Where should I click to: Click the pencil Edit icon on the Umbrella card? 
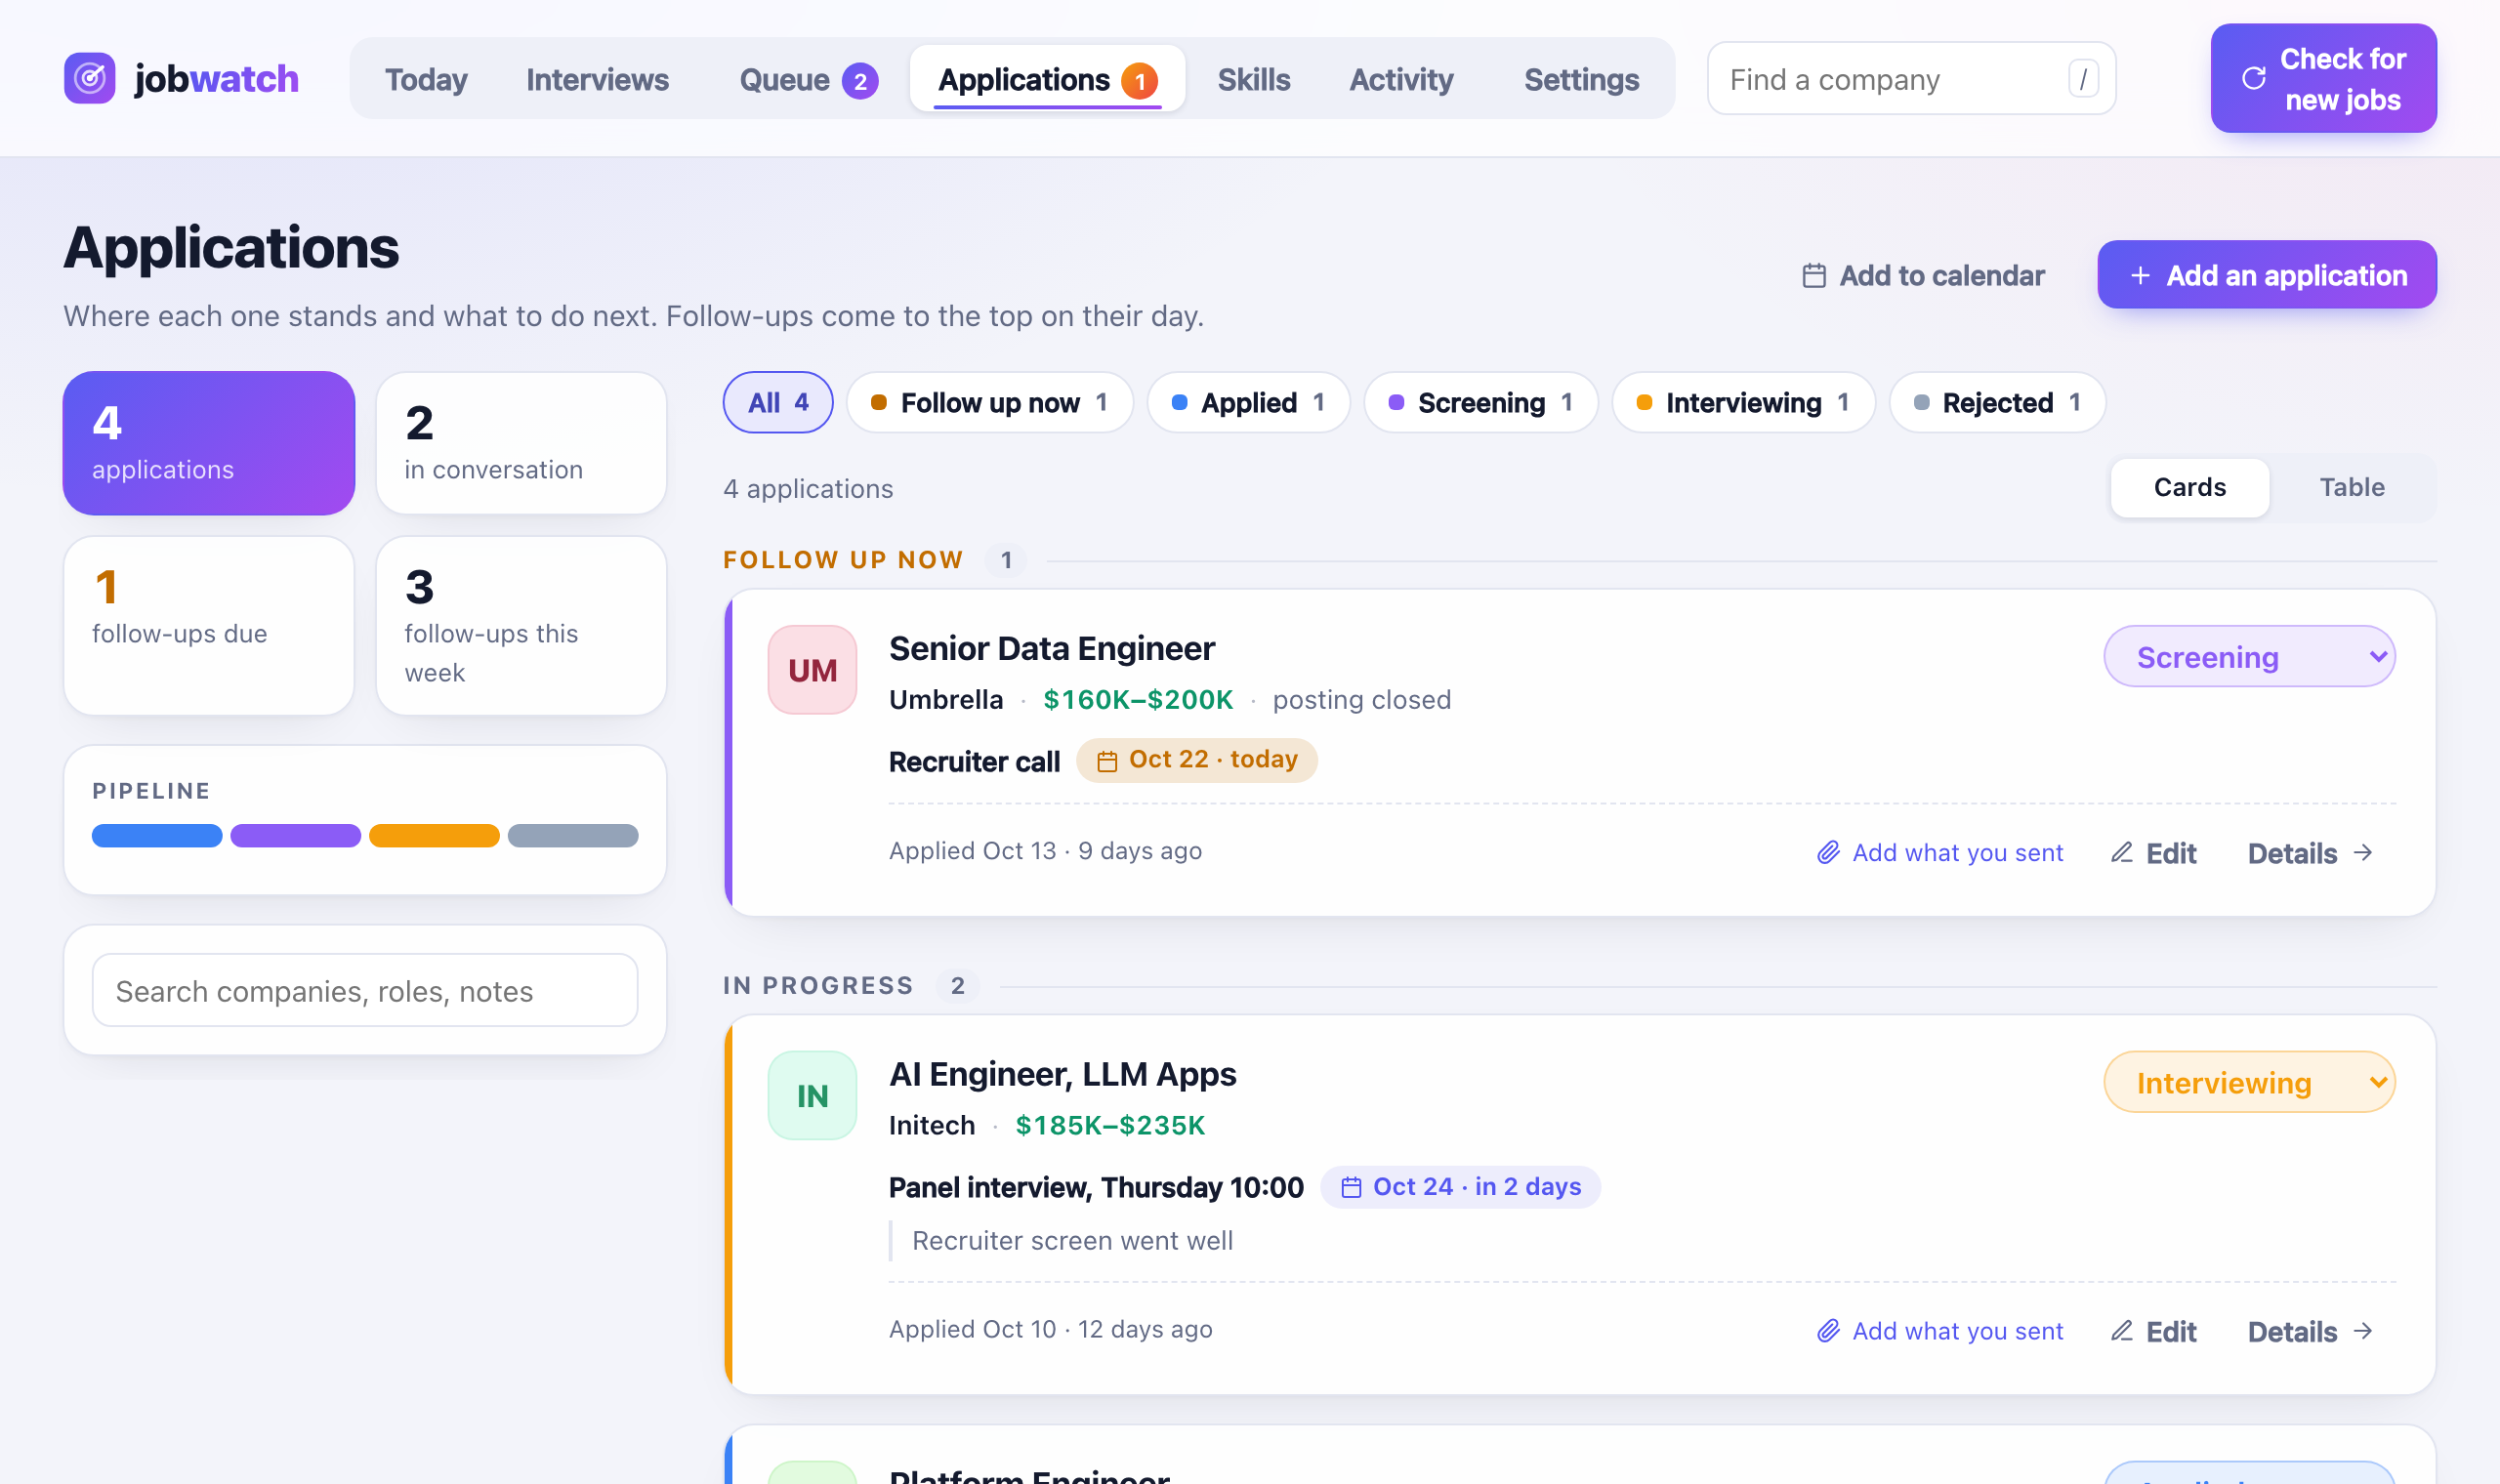point(2122,852)
